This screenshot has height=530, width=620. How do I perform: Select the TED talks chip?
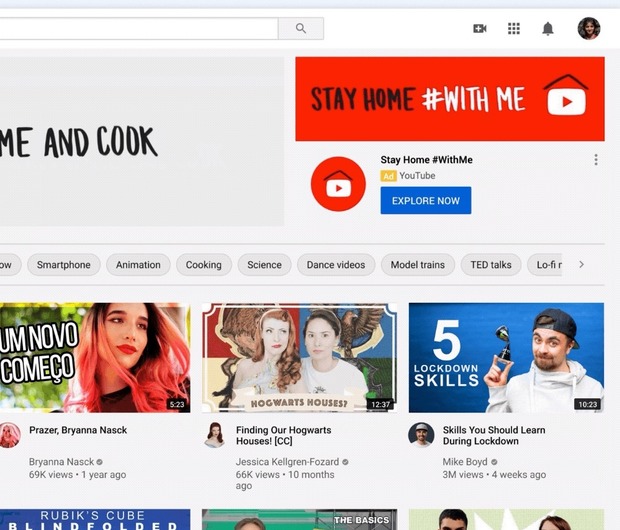pos(491,265)
